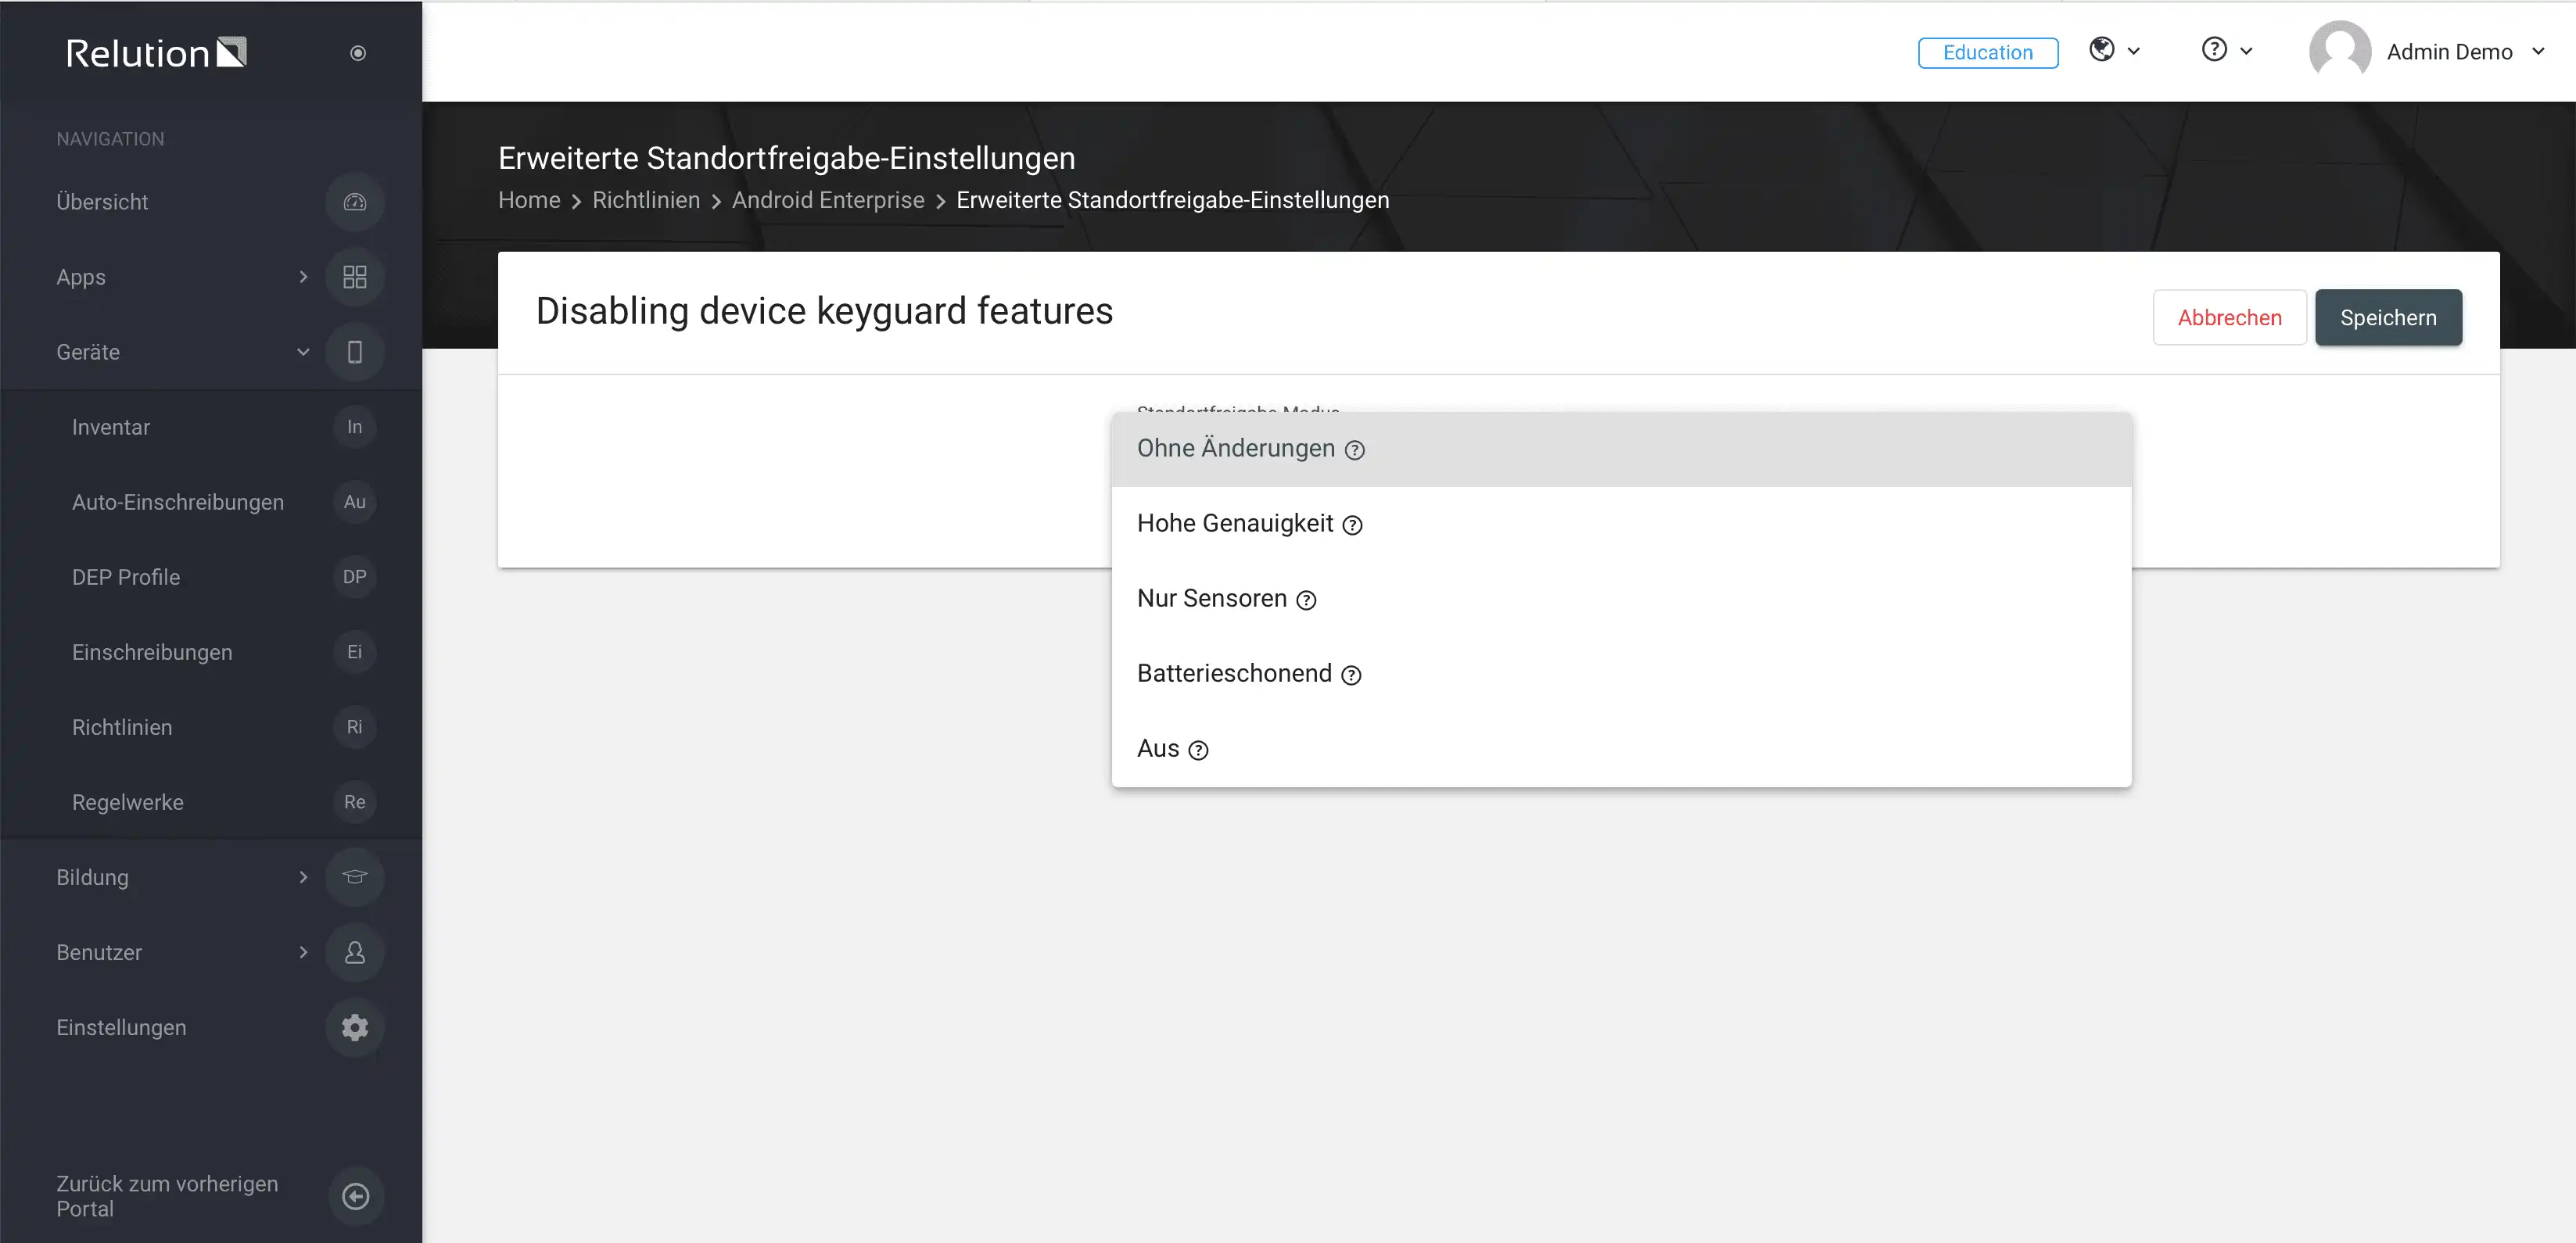This screenshot has width=2576, height=1243.
Task: Click the Benutzer person icon
Action: (355, 952)
